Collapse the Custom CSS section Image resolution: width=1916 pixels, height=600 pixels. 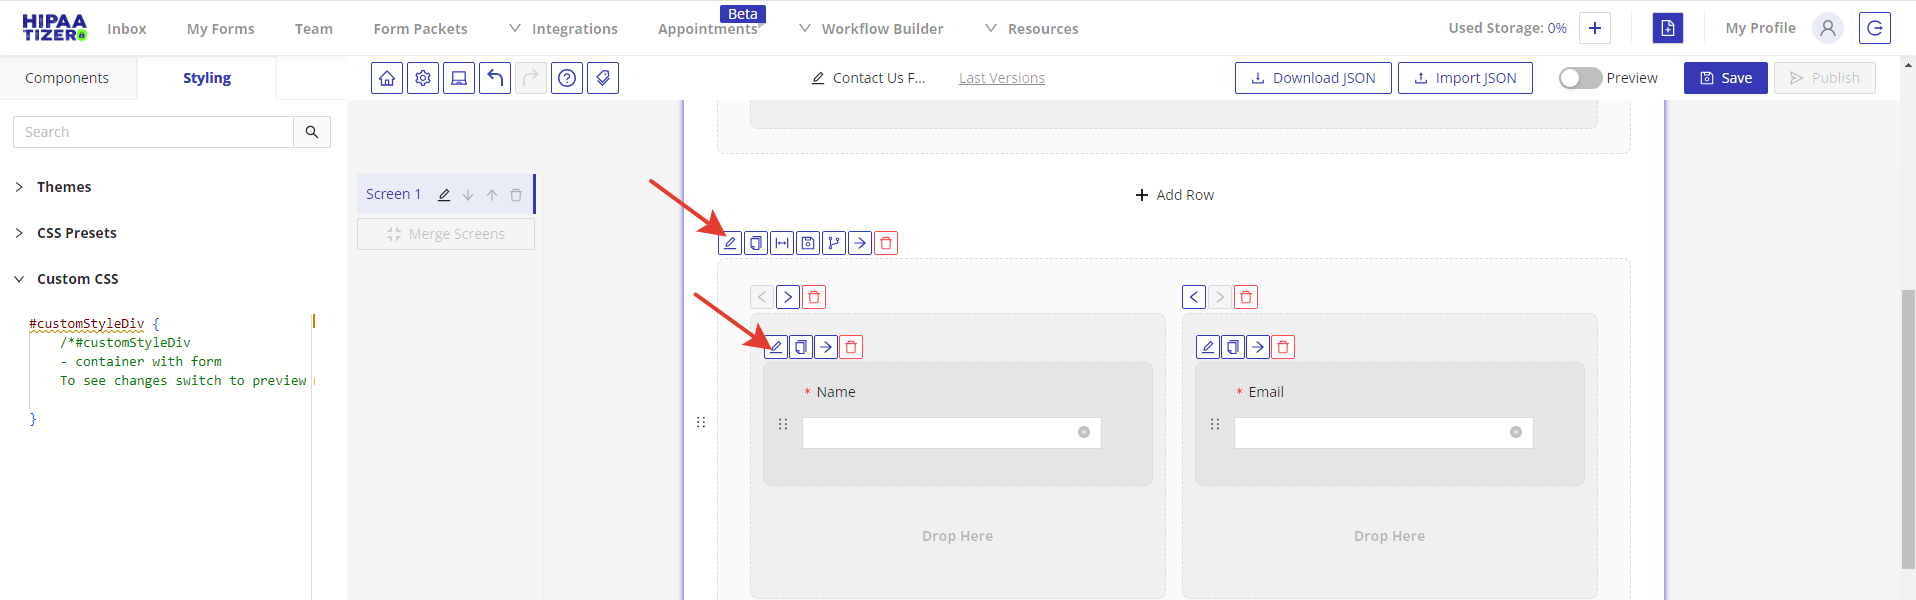click(x=77, y=279)
